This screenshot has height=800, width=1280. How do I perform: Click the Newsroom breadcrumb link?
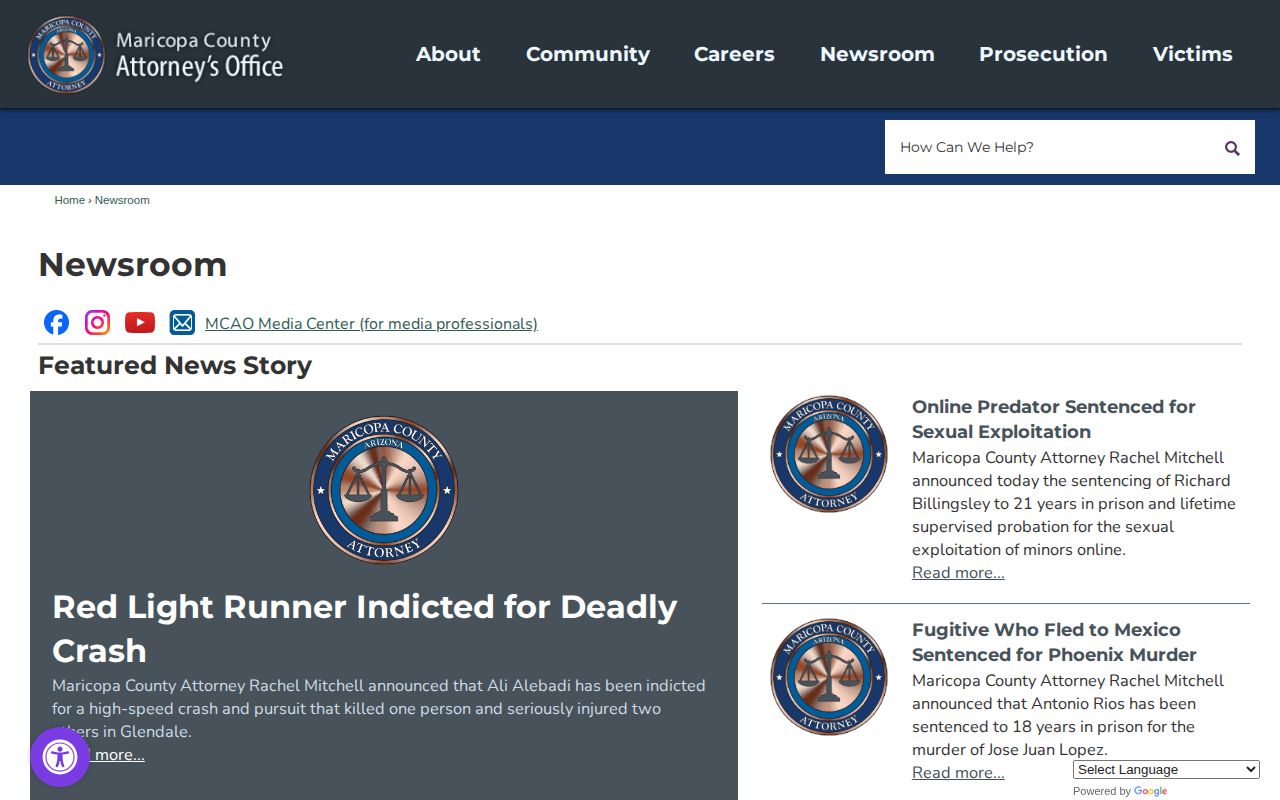click(x=122, y=200)
